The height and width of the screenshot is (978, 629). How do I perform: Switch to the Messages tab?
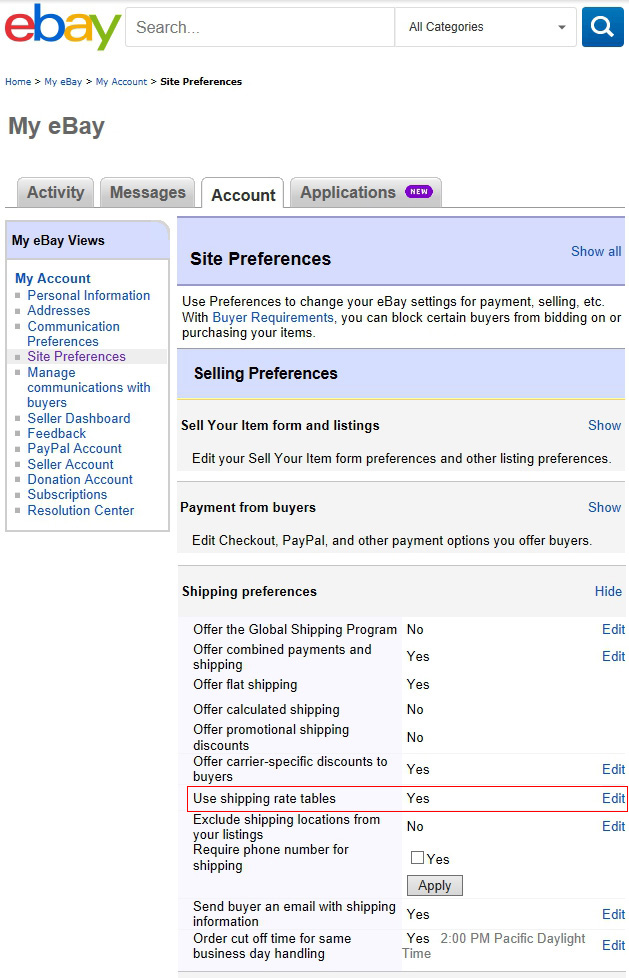[147, 192]
